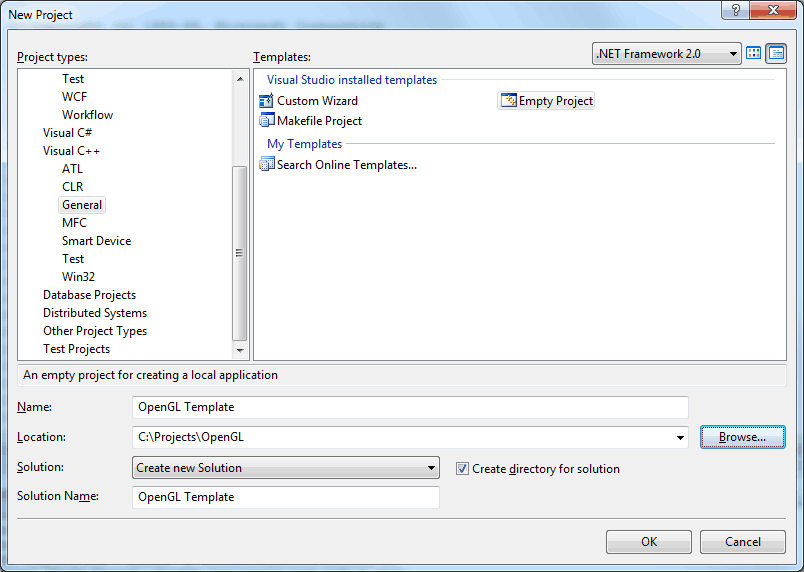Select the Workflow project type
The width and height of the screenshot is (804, 572).
tap(88, 114)
